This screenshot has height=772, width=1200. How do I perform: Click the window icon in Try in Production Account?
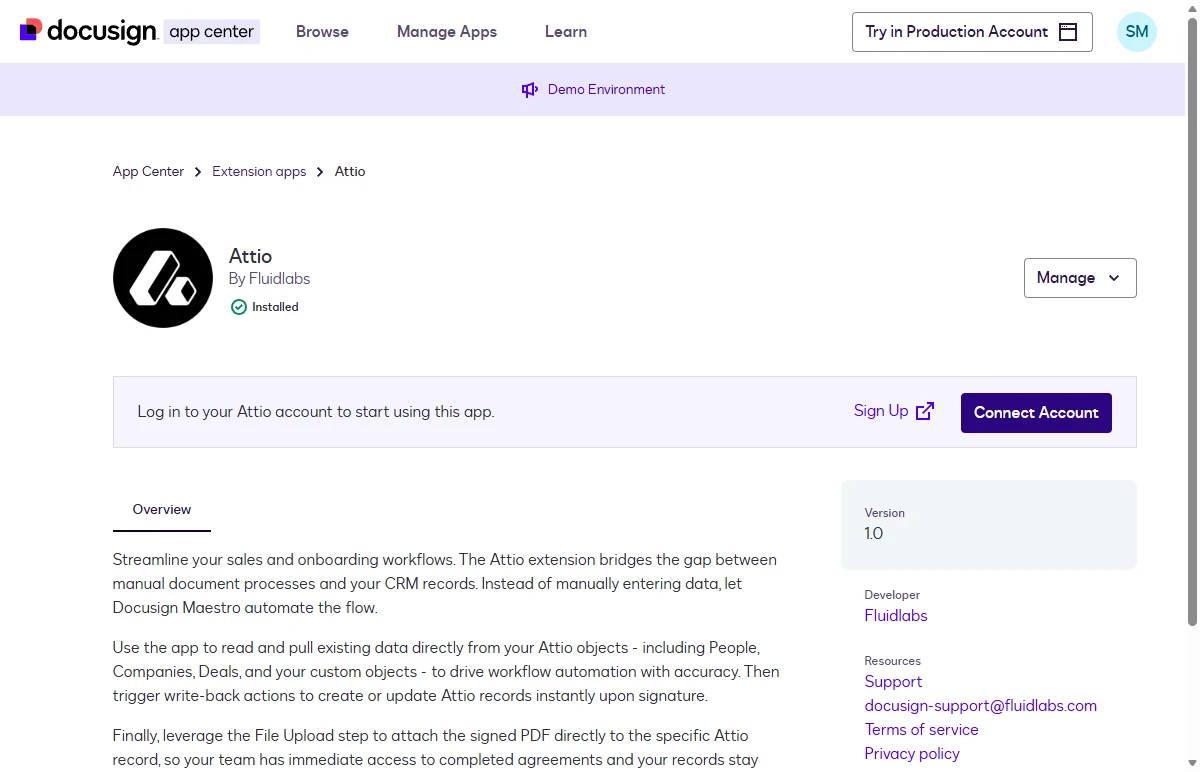pyautogui.click(x=1068, y=32)
